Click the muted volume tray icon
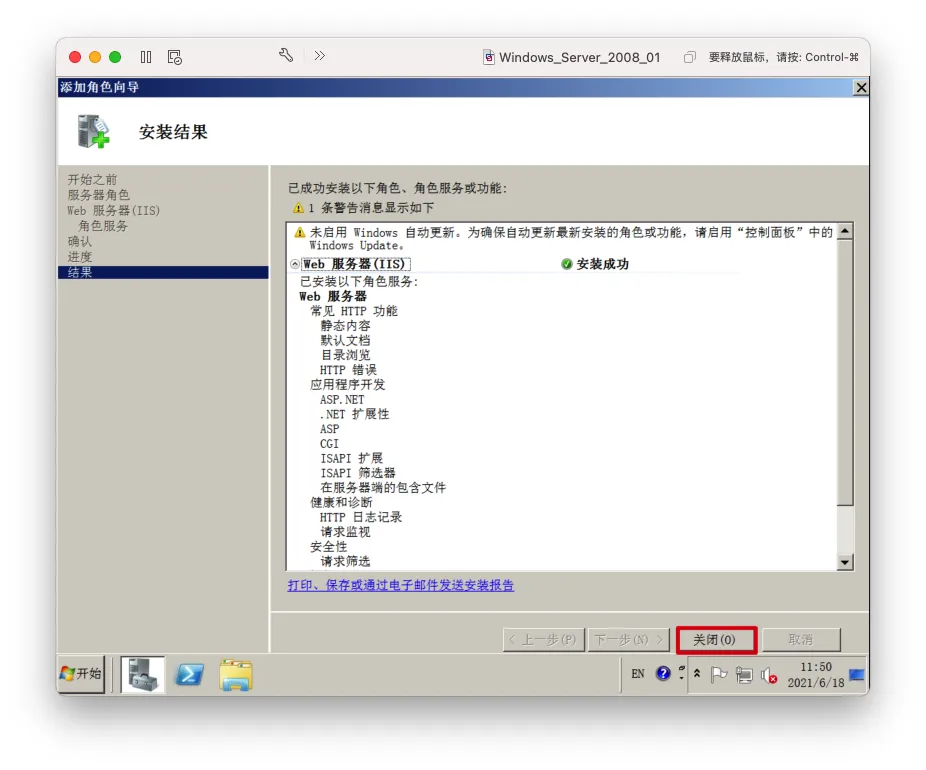Screen dimensions: 926x770 [x=769, y=675]
